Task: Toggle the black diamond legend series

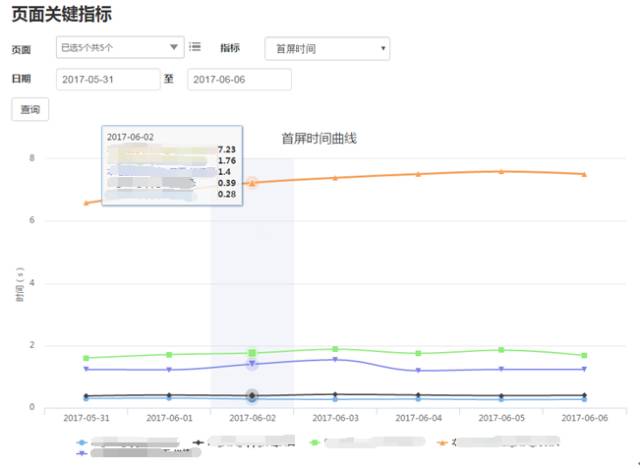Action: [199, 441]
